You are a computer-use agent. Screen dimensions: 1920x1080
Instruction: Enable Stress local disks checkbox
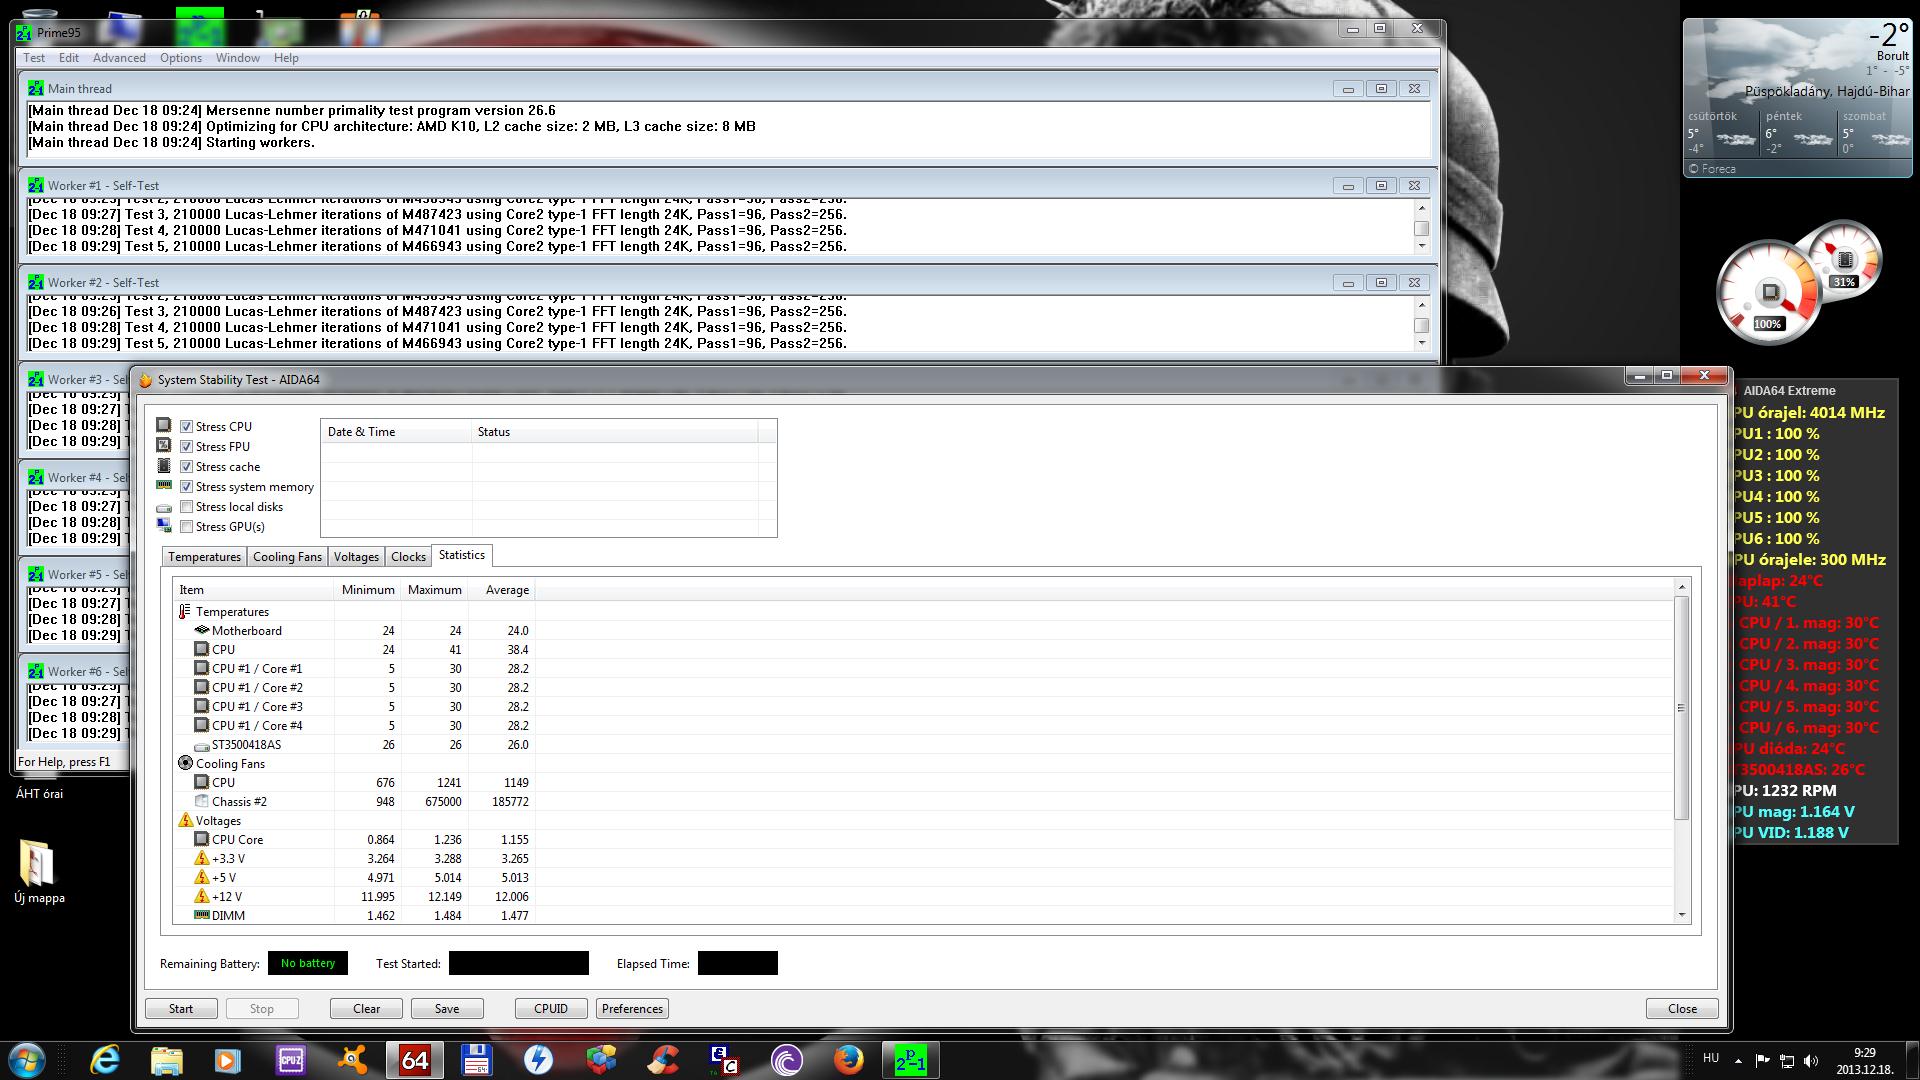(186, 507)
